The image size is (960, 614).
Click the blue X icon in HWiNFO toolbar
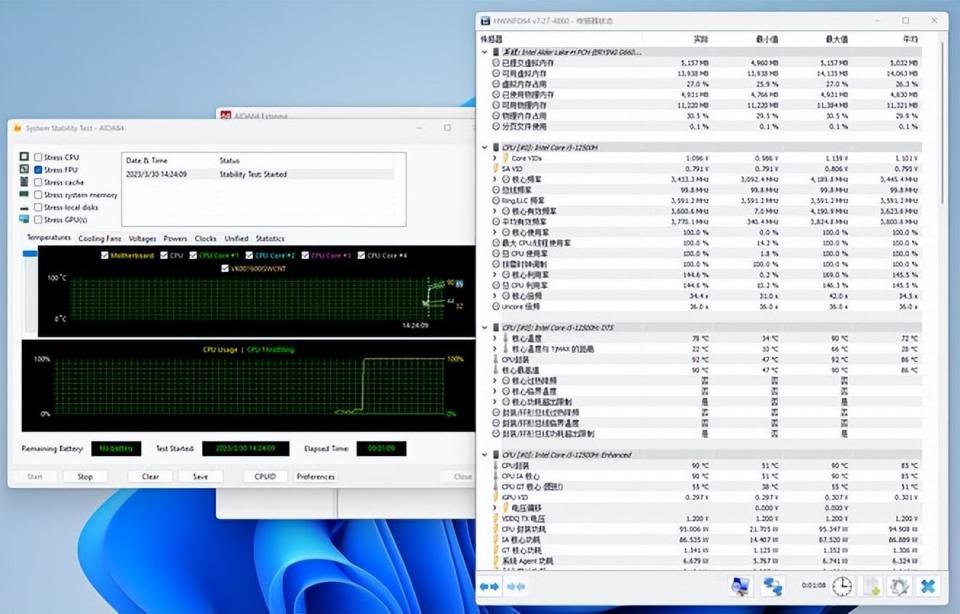point(928,586)
